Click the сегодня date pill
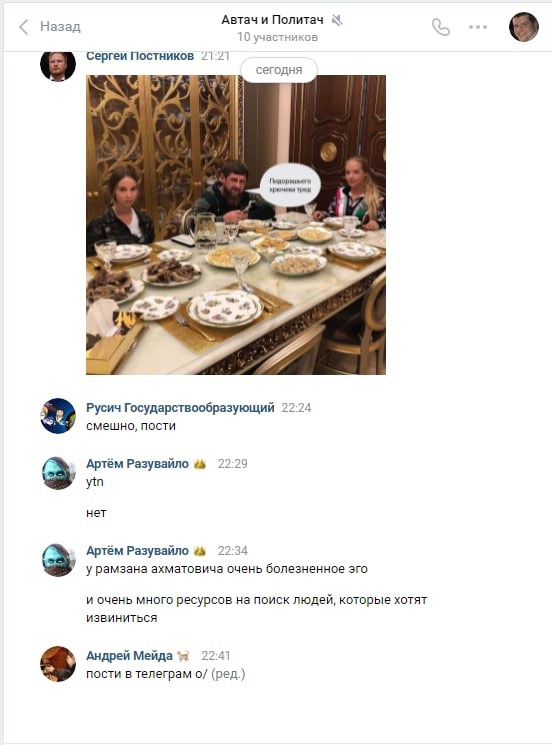The width and height of the screenshot is (552, 745). [x=279, y=70]
